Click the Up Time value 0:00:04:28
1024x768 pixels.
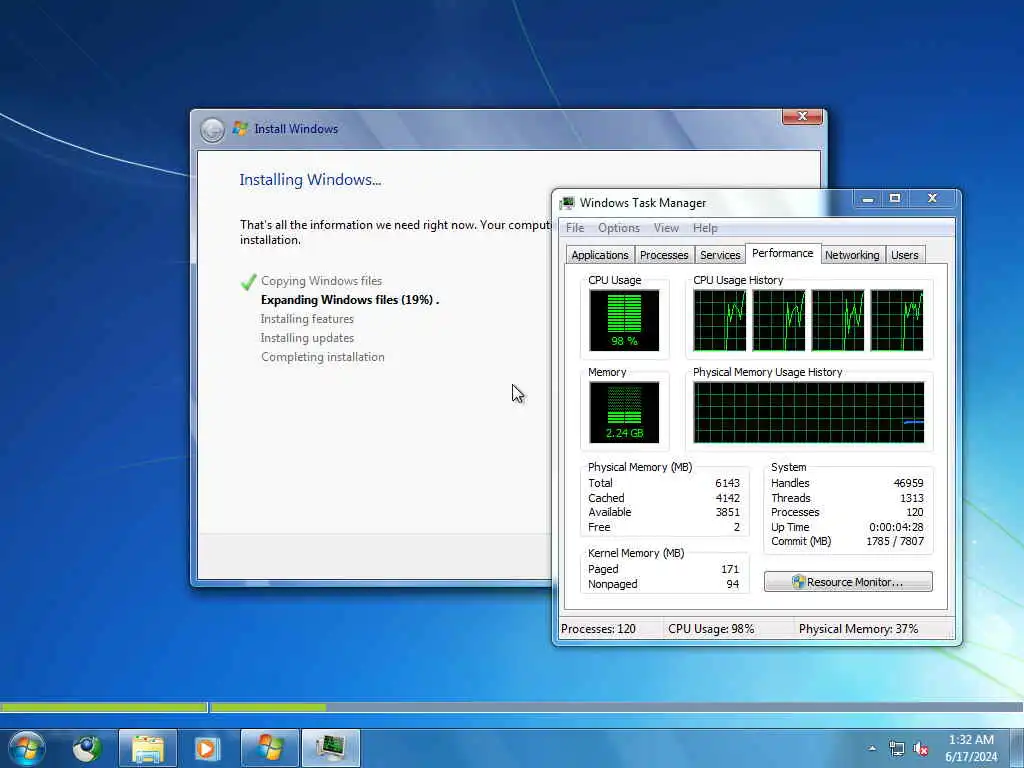896,527
